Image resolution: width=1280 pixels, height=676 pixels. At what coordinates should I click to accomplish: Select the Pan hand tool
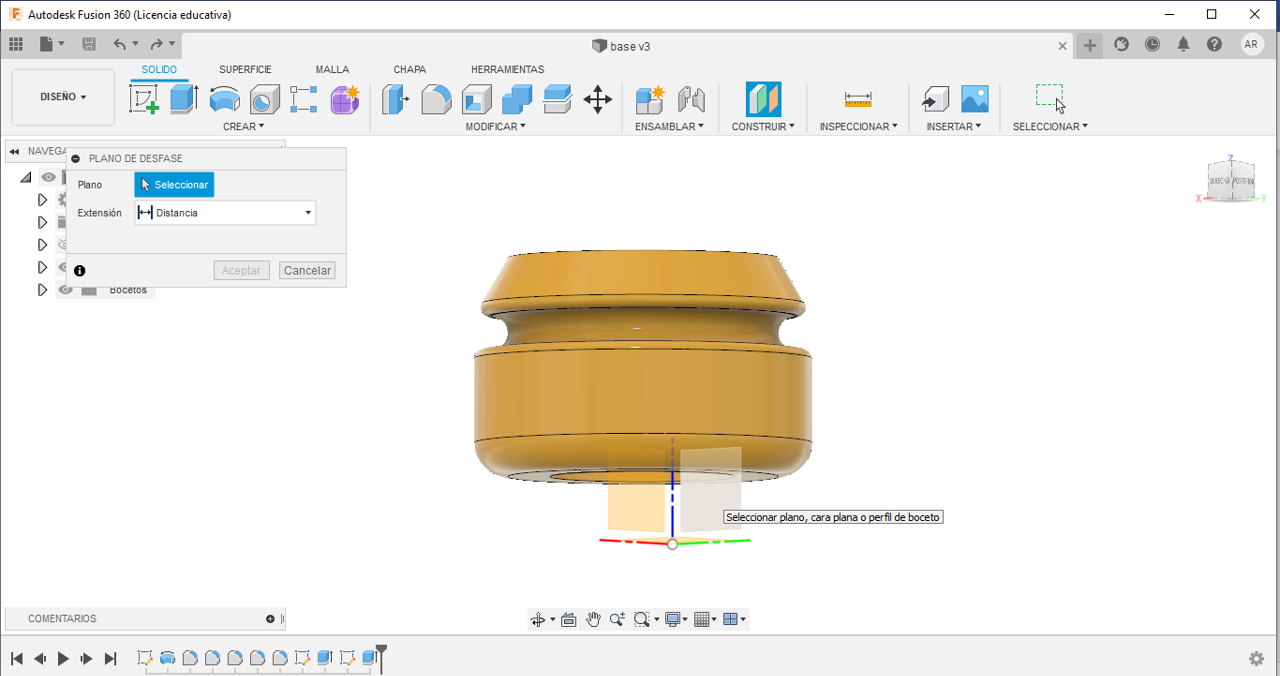tap(593, 619)
